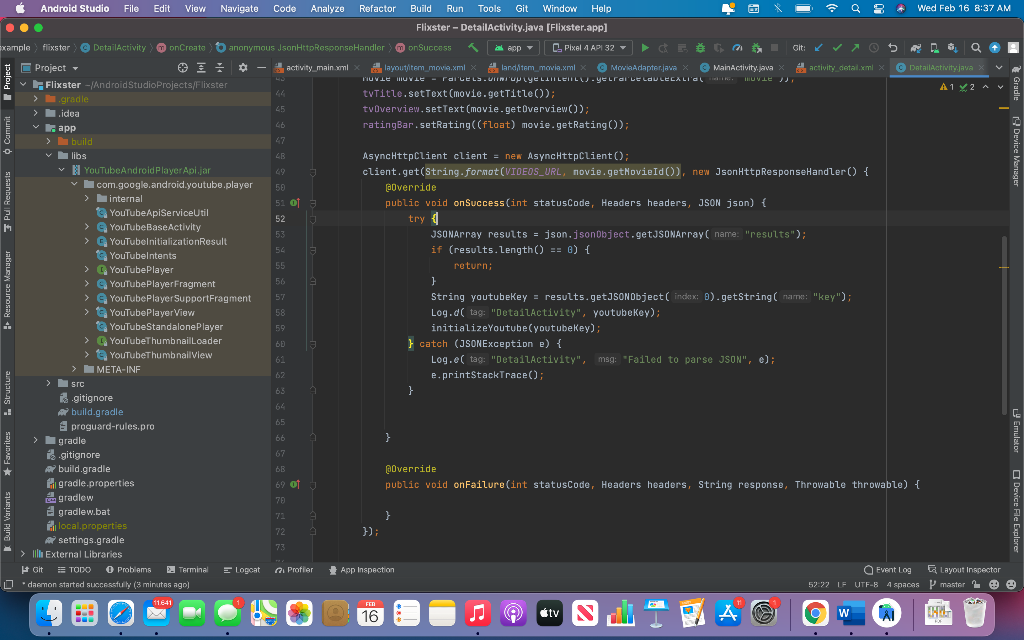Open the Project view selector dropdown
The height and width of the screenshot is (640, 1024).
click(50, 68)
